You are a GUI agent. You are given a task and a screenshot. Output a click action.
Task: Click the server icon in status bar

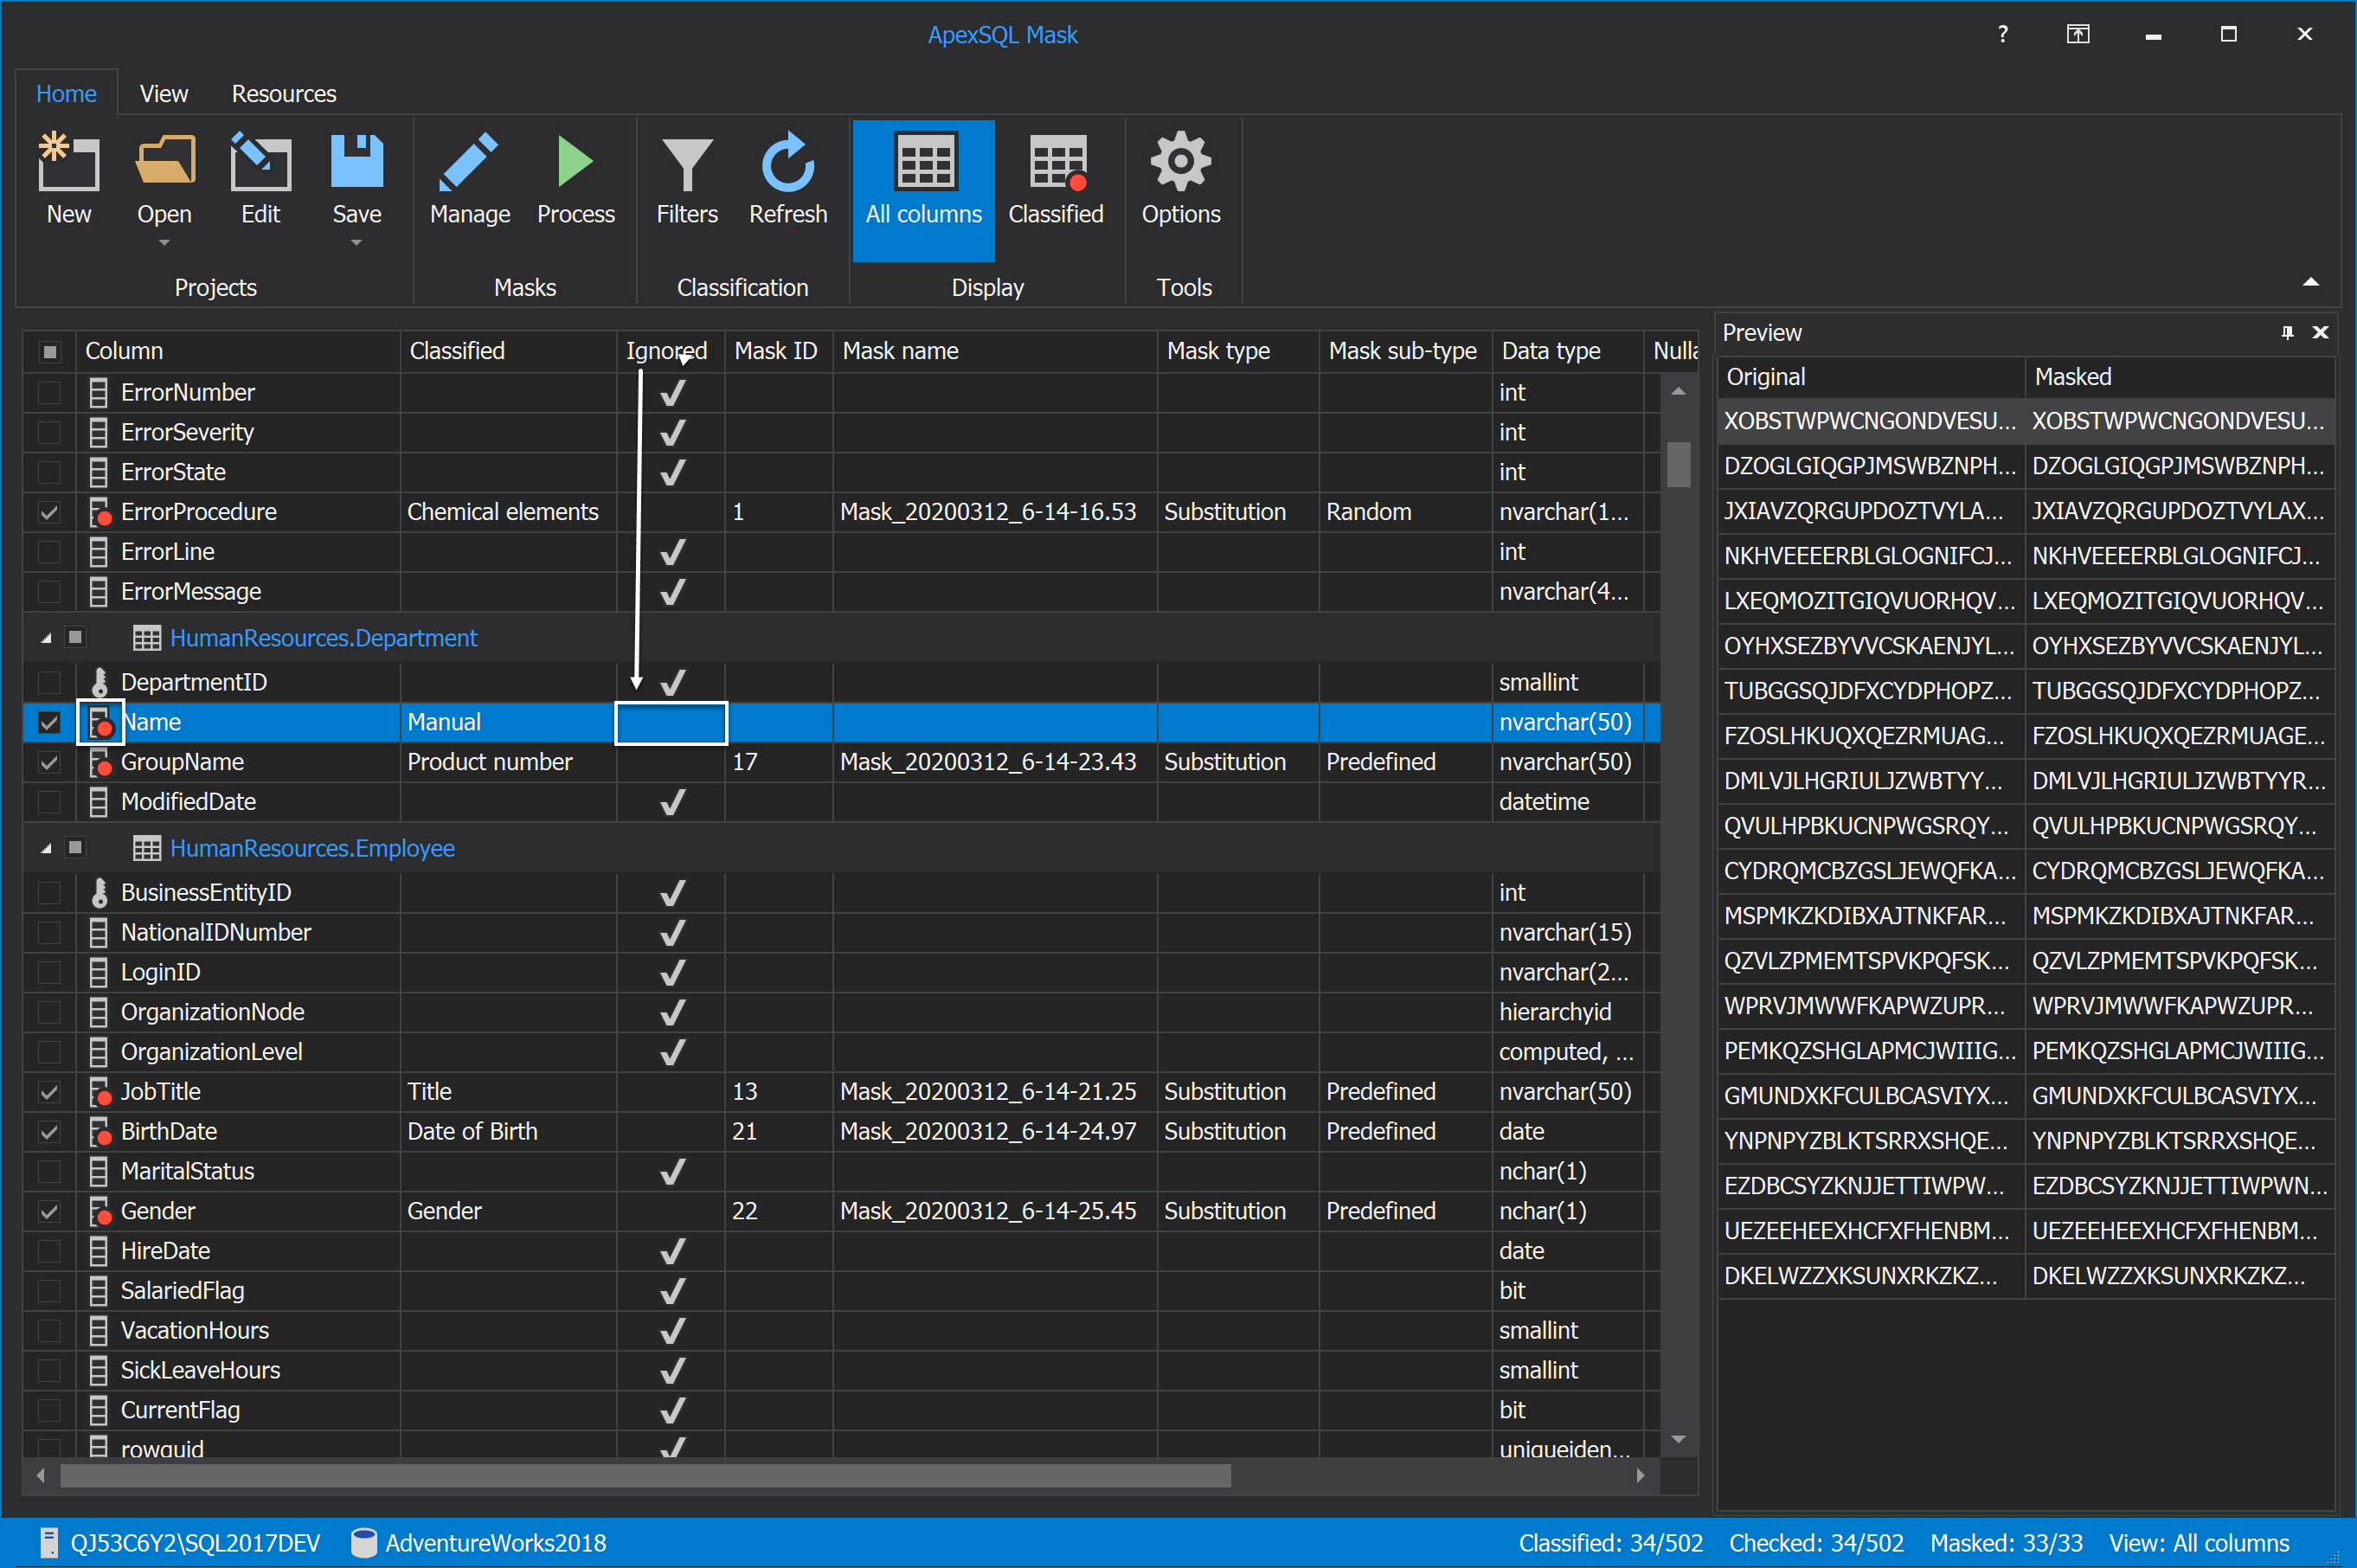click(49, 1543)
